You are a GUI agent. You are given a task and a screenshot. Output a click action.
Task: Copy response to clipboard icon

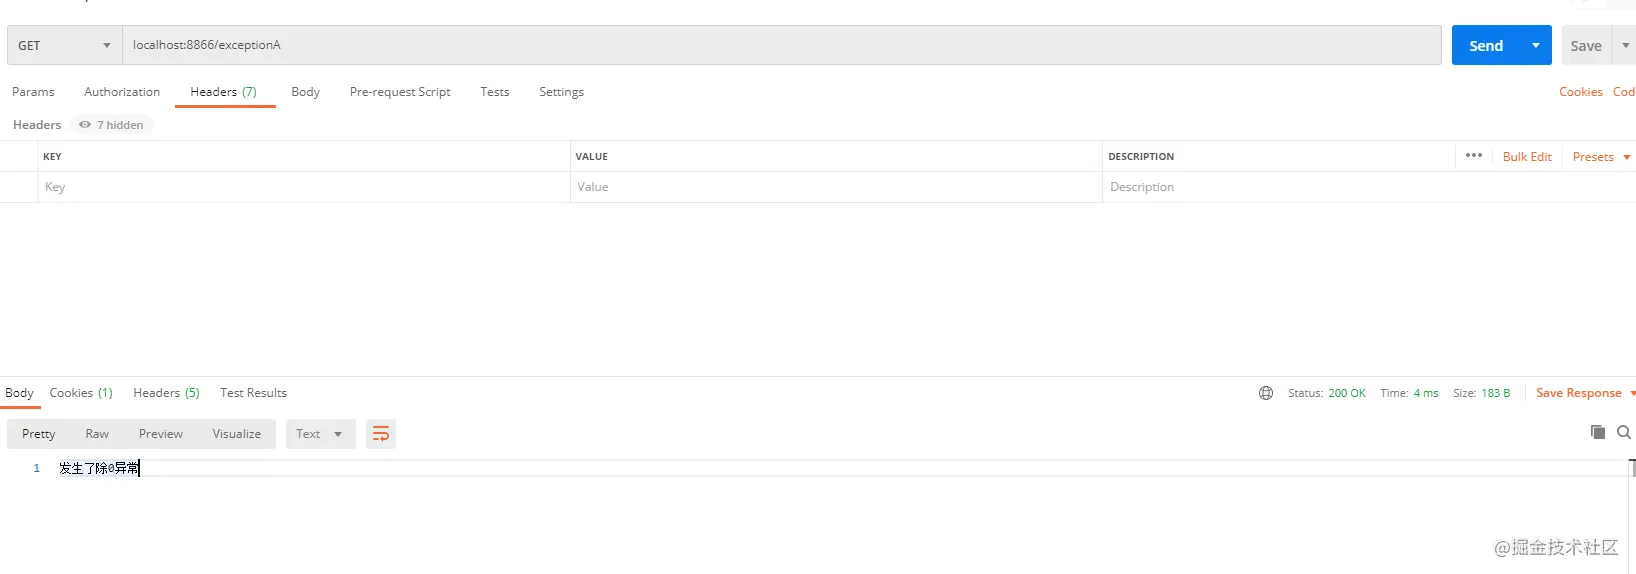[x=1597, y=432]
